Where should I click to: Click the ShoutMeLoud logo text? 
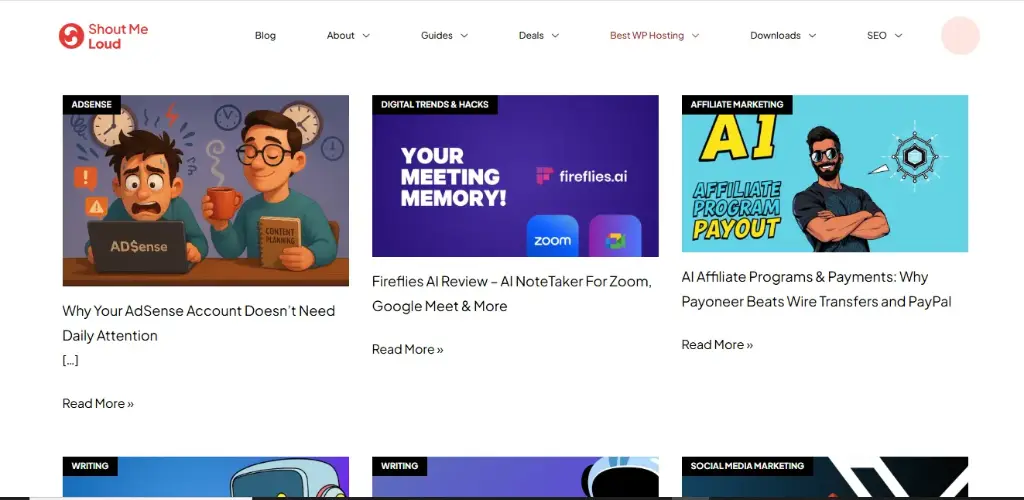tap(118, 37)
